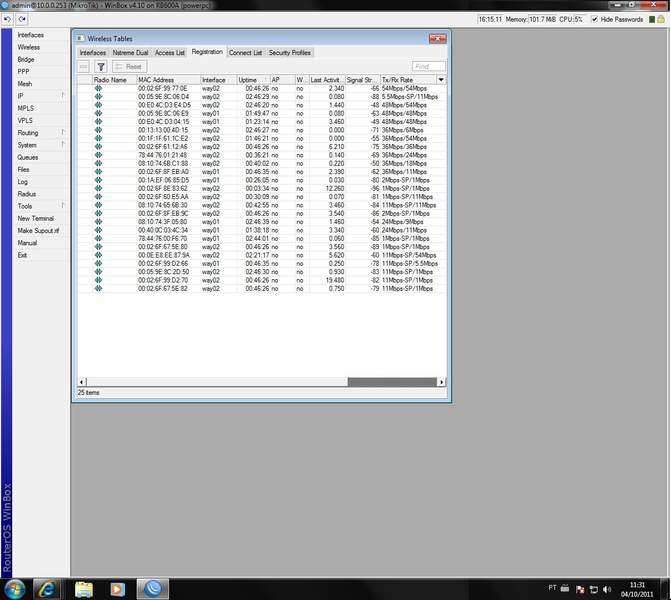
Task: Expand the IP submenu
Action: [x=63, y=96]
